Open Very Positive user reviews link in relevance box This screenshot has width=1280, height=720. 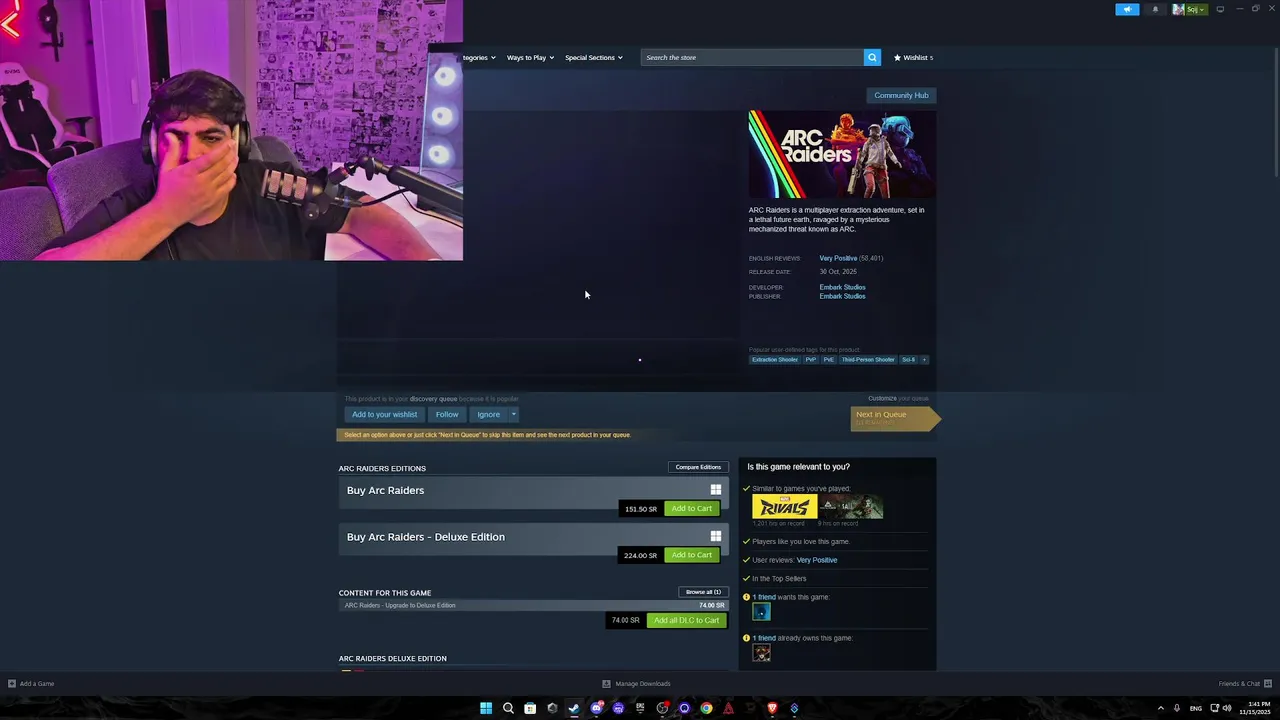point(817,560)
